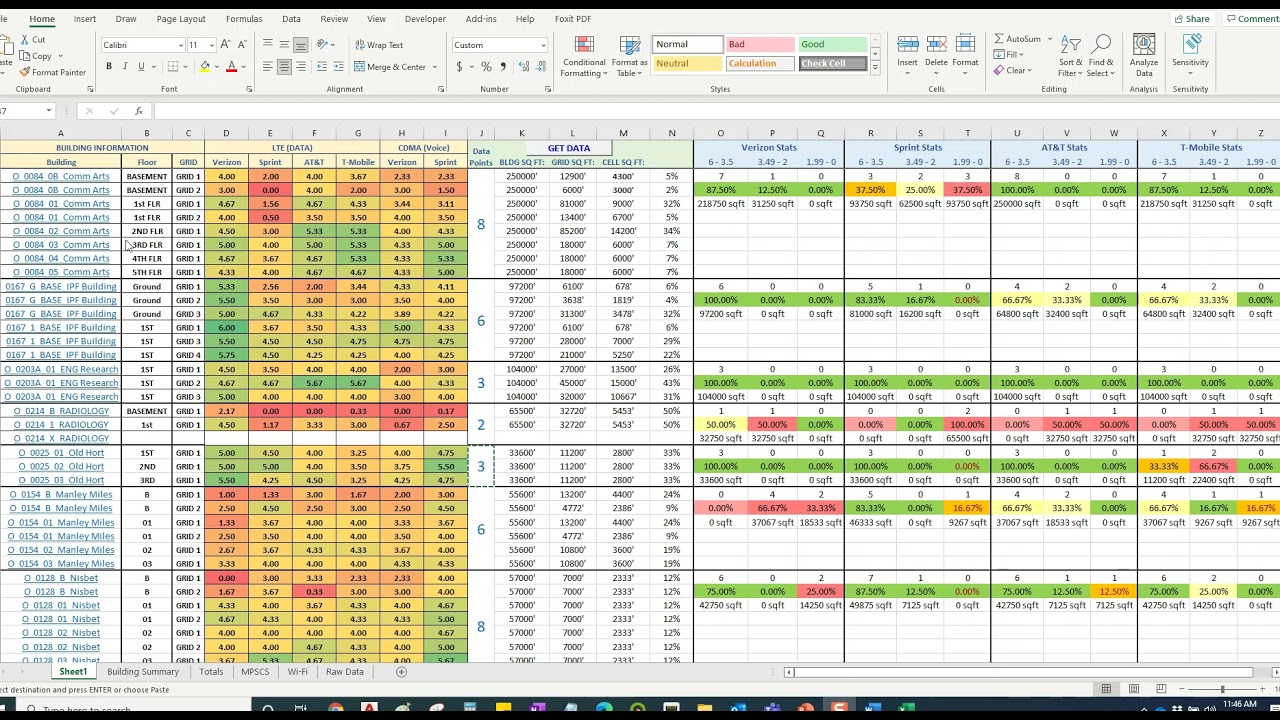Apply the Neutral cell style
This screenshot has width=1280, height=720.
pyautogui.click(x=688, y=64)
